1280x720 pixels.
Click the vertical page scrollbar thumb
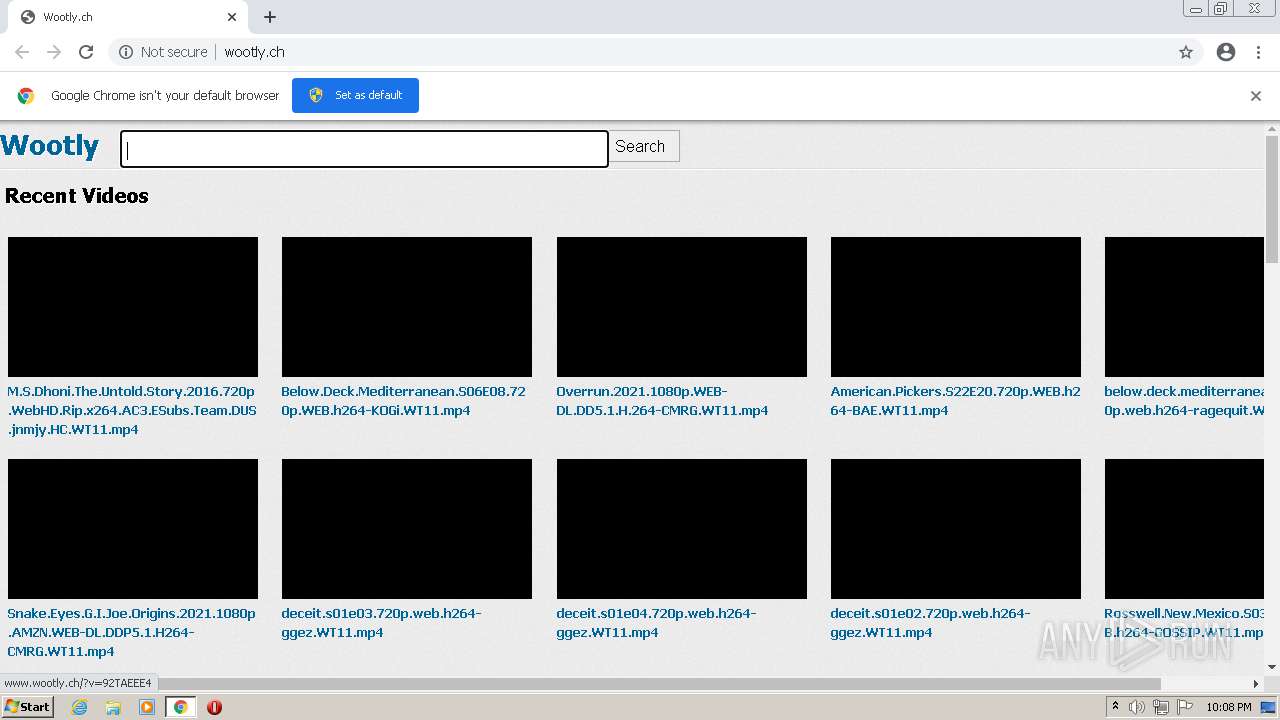(1272, 200)
